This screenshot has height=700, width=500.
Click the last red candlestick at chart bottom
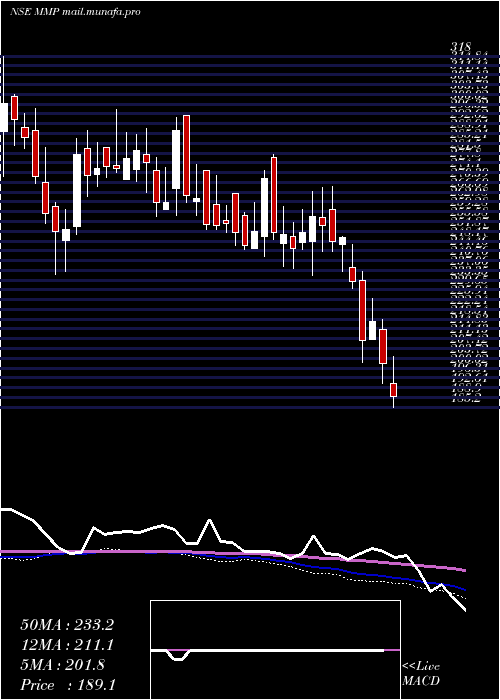point(393,389)
